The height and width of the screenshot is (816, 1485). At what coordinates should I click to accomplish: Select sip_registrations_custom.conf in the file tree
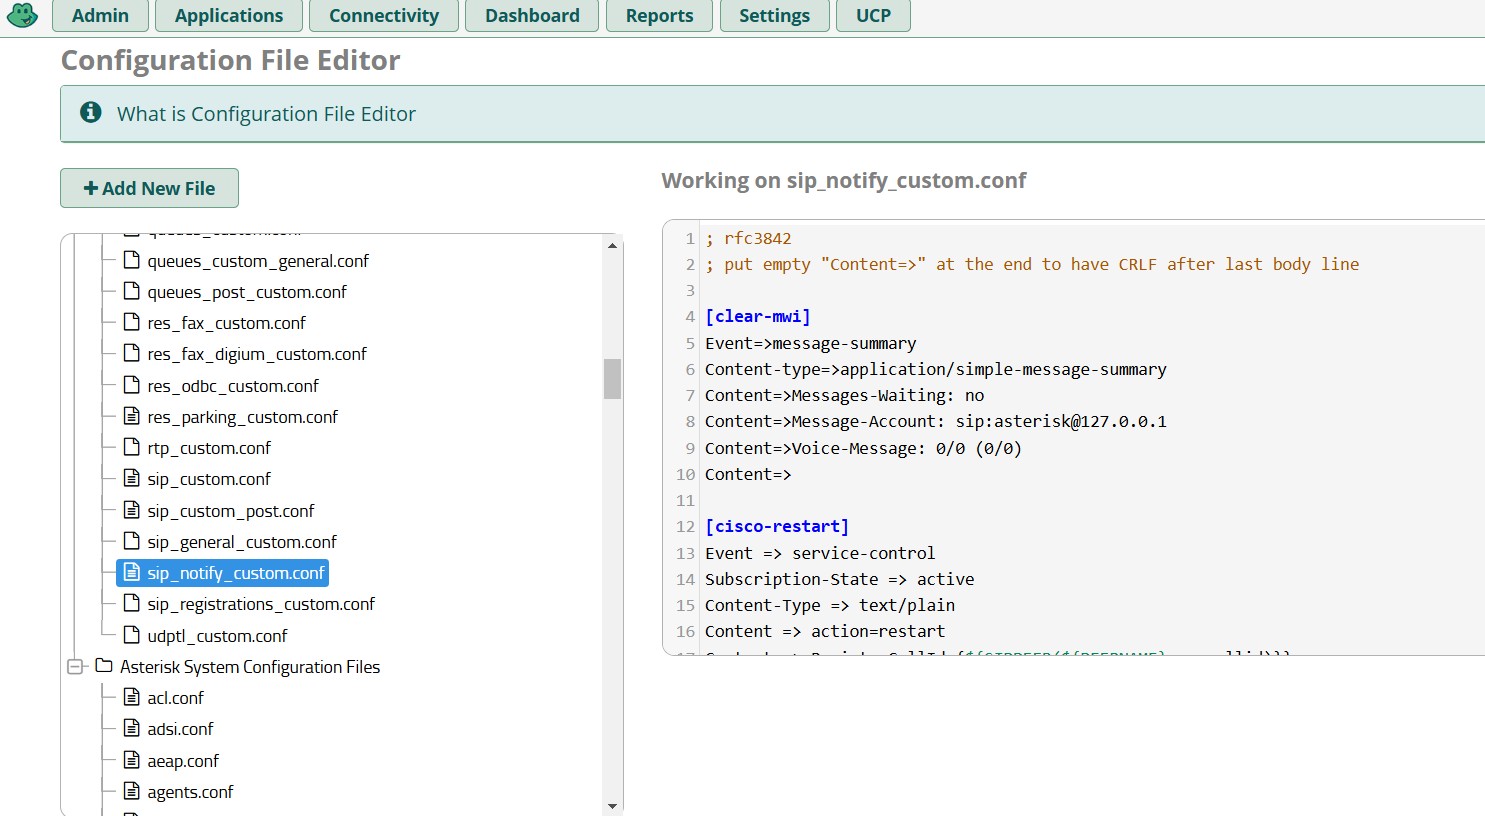pyautogui.click(x=260, y=604)
